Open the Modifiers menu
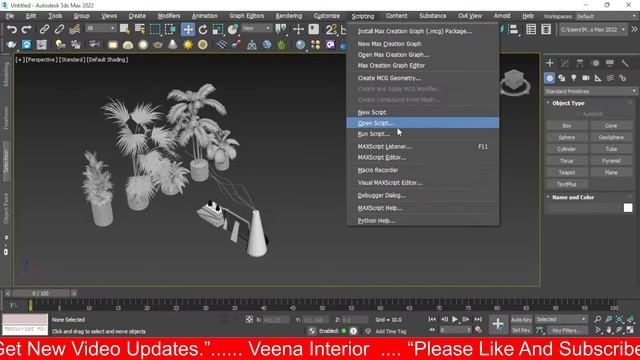Image resolution: width=640 pixels, height=360 pixels. point(169,16)
